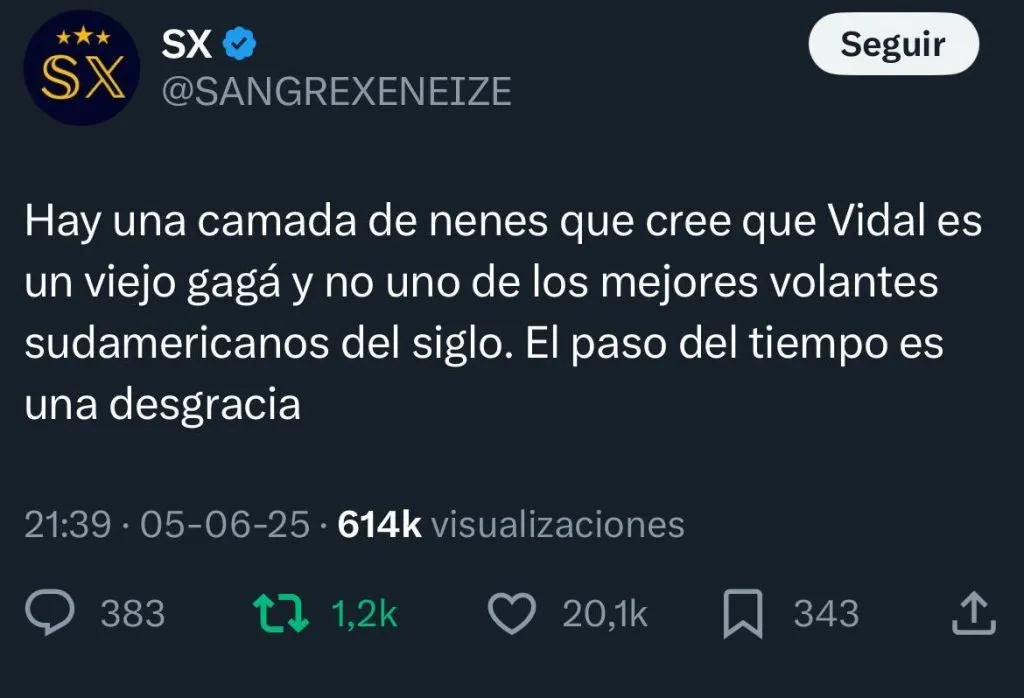Screen dimensions: 1024x698
Task: Click the visualizaciones label
Action: [x=558, y=524]
